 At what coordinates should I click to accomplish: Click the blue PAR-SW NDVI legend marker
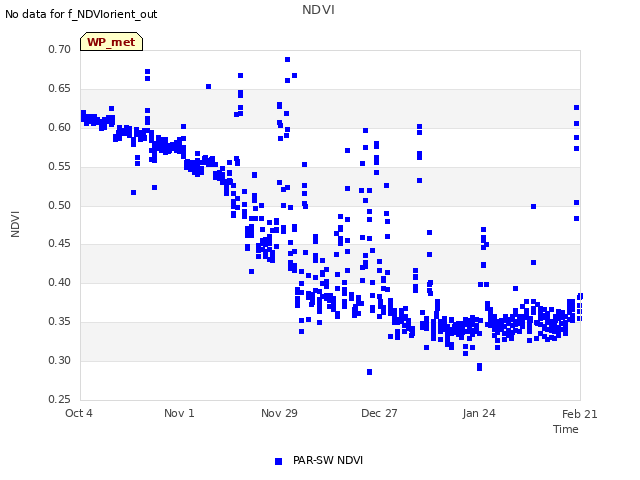pyautogui.click(x=278, y=461)
